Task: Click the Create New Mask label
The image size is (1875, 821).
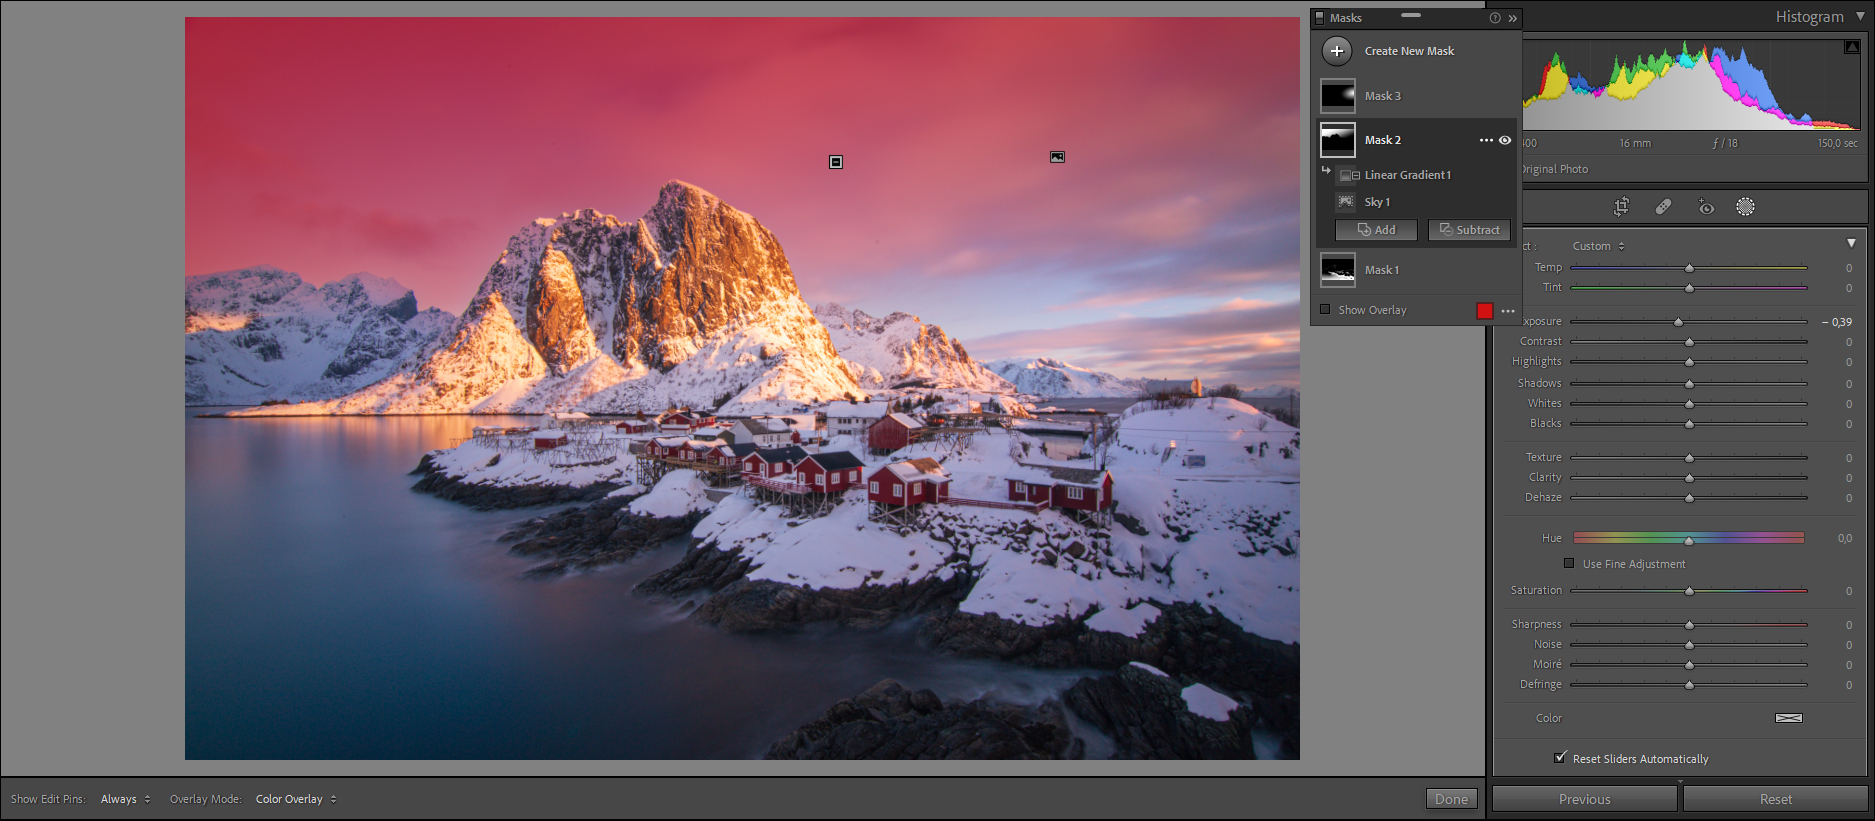Action: (x=1409, y=51)
